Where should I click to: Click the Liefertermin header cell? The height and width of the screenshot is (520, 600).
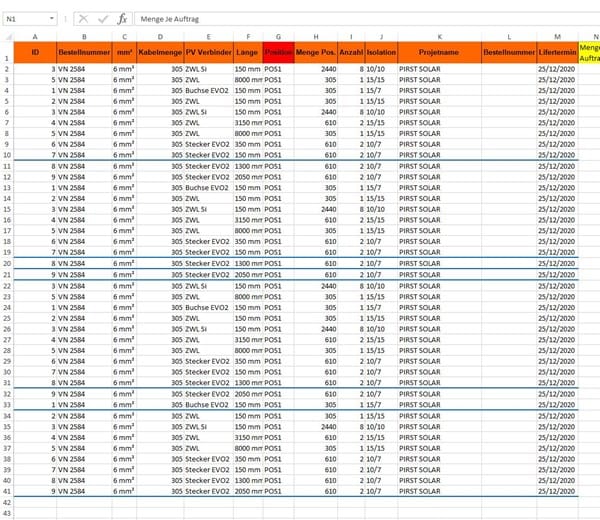coord(557,50)
